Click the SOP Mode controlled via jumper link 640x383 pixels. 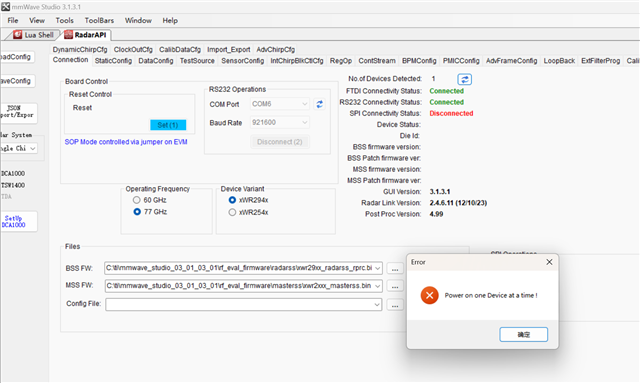[126, 142]
